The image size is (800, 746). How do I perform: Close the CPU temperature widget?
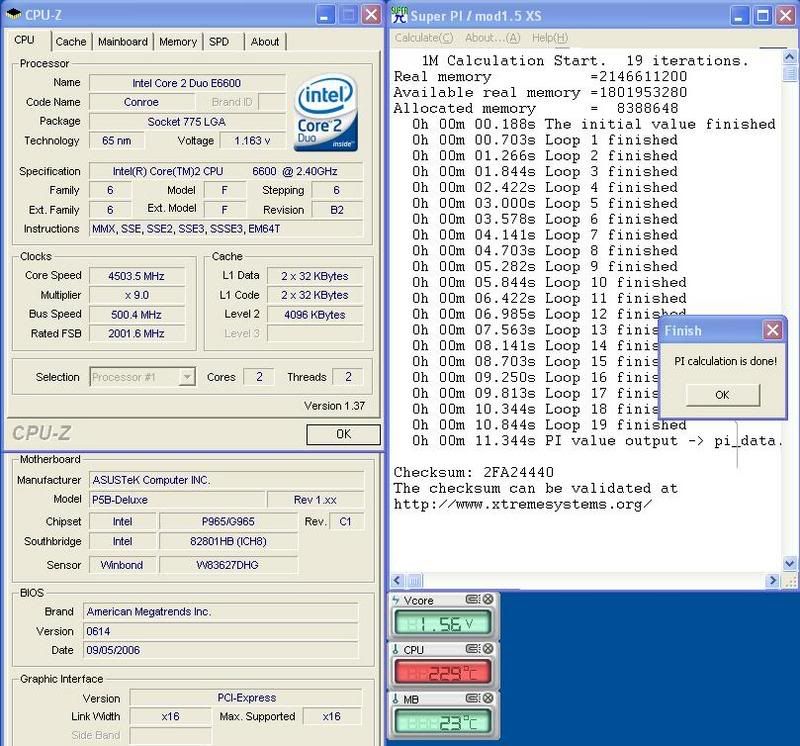[x=488, y=650]
